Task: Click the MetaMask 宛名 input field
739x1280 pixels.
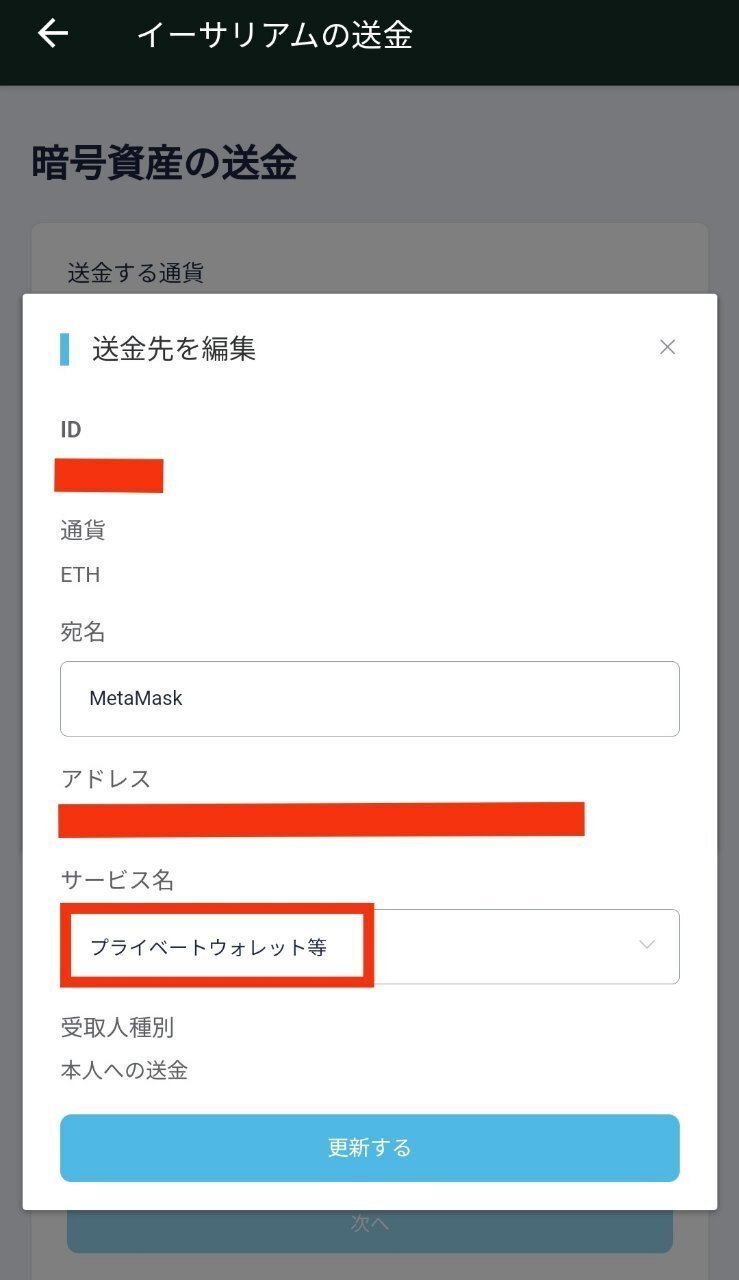Action: point(370,698)
